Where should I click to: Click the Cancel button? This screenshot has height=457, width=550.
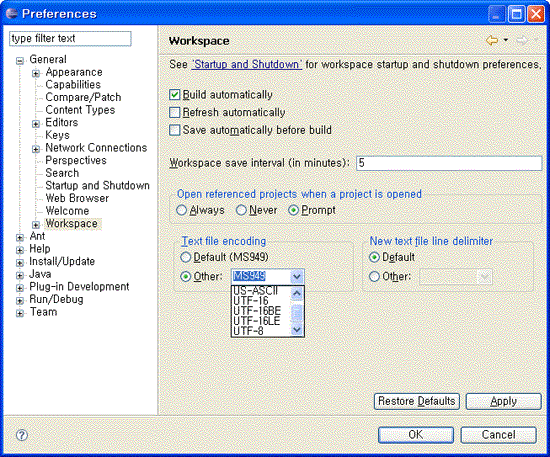click(498, 435)
